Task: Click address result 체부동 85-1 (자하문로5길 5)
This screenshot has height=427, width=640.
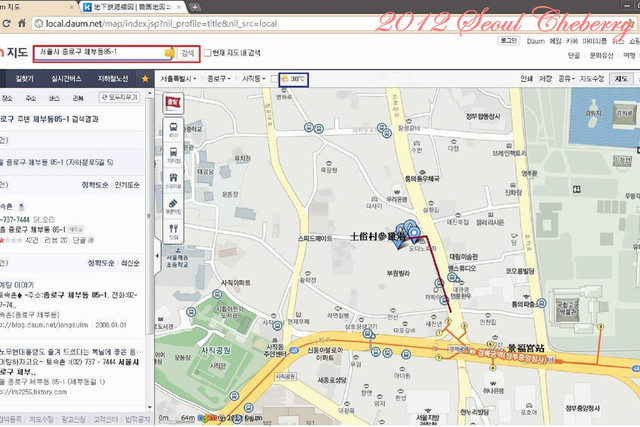Action: click(57, 162)
